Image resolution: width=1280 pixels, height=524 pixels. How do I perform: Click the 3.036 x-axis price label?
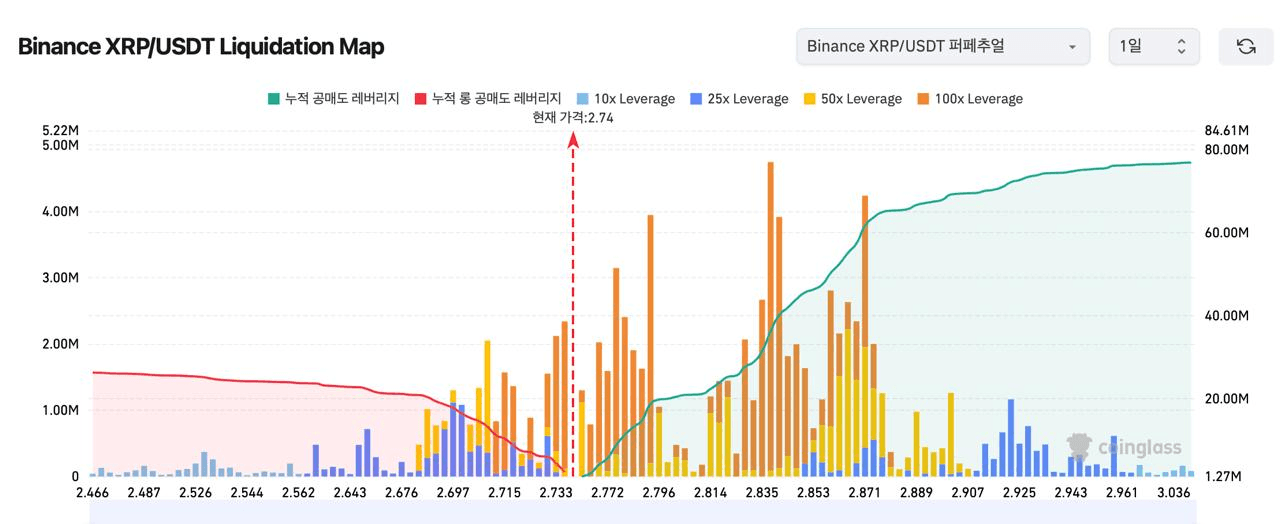(1174, 493)
